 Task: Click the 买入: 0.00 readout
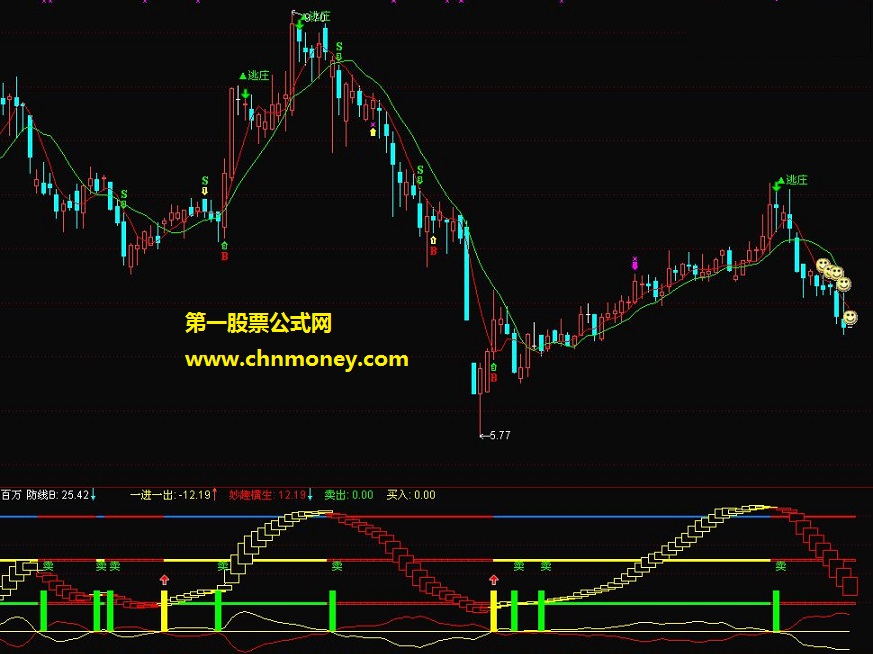(x=411, y=495)
